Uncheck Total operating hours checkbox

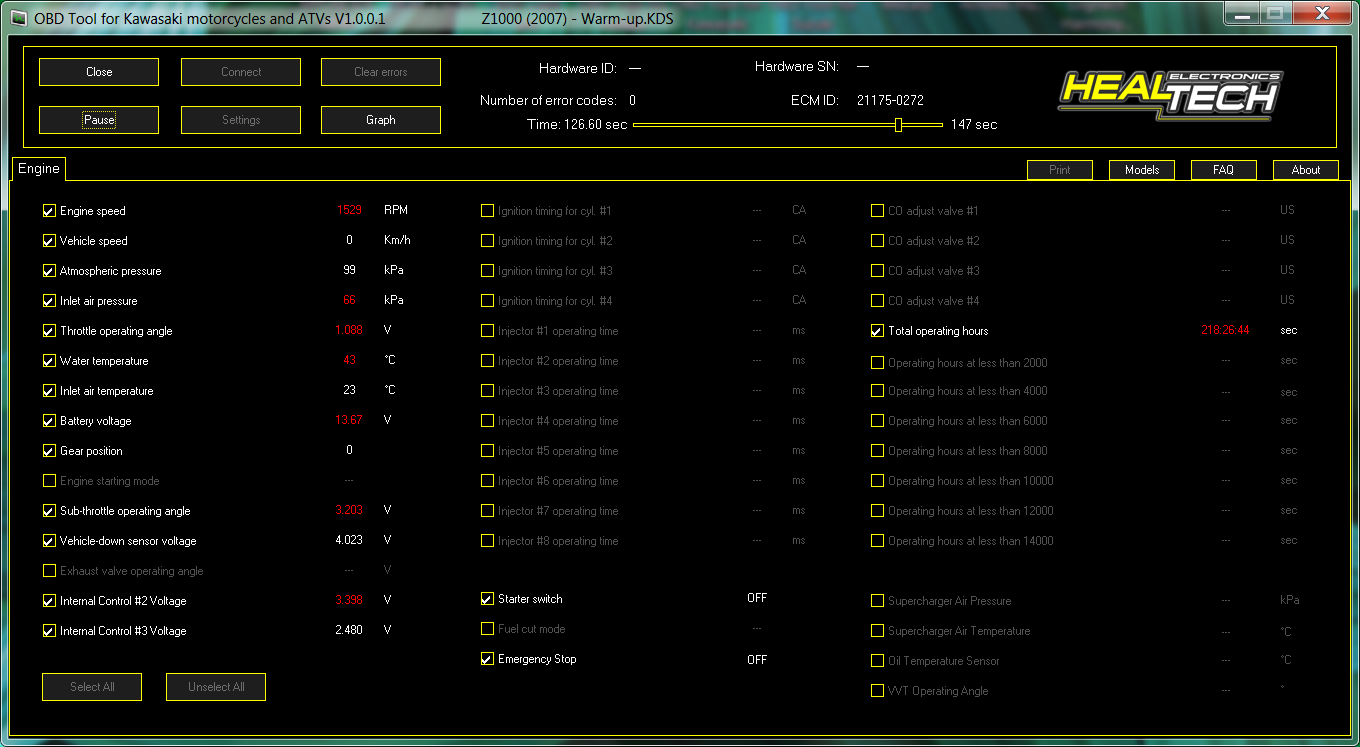coord(877,331)
